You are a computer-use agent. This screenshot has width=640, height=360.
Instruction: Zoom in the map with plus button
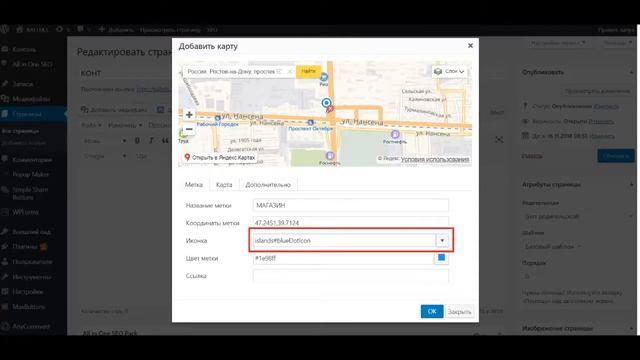click(189, 115)
